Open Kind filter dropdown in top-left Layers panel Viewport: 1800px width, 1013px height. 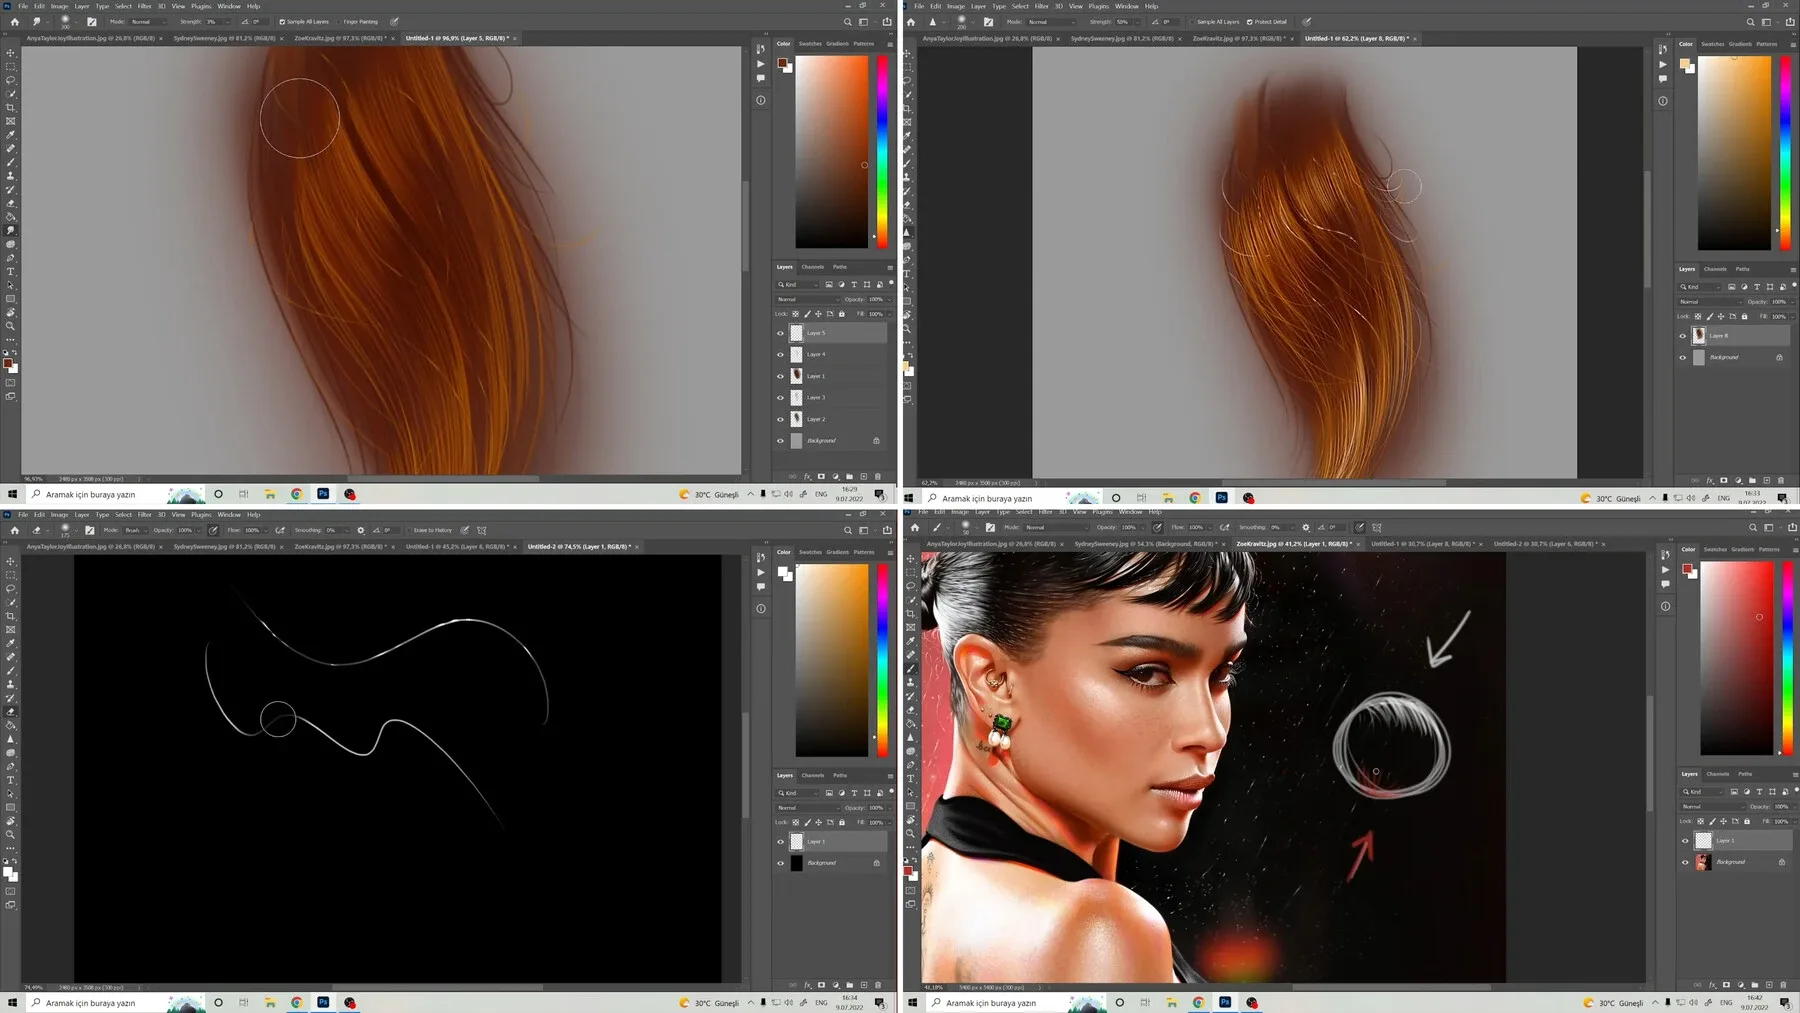coord(799,285)
